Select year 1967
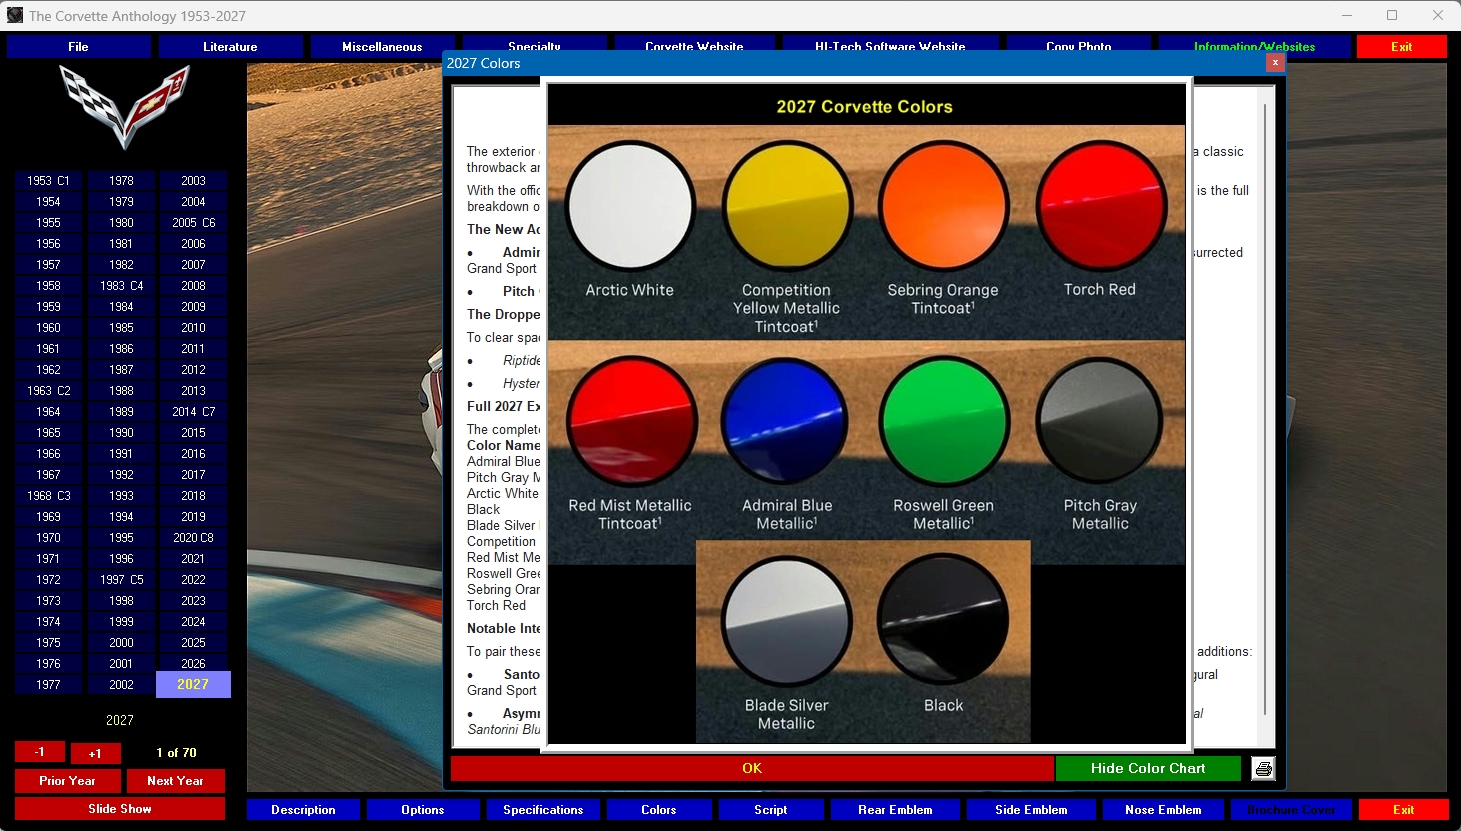 tap(48, 475)
